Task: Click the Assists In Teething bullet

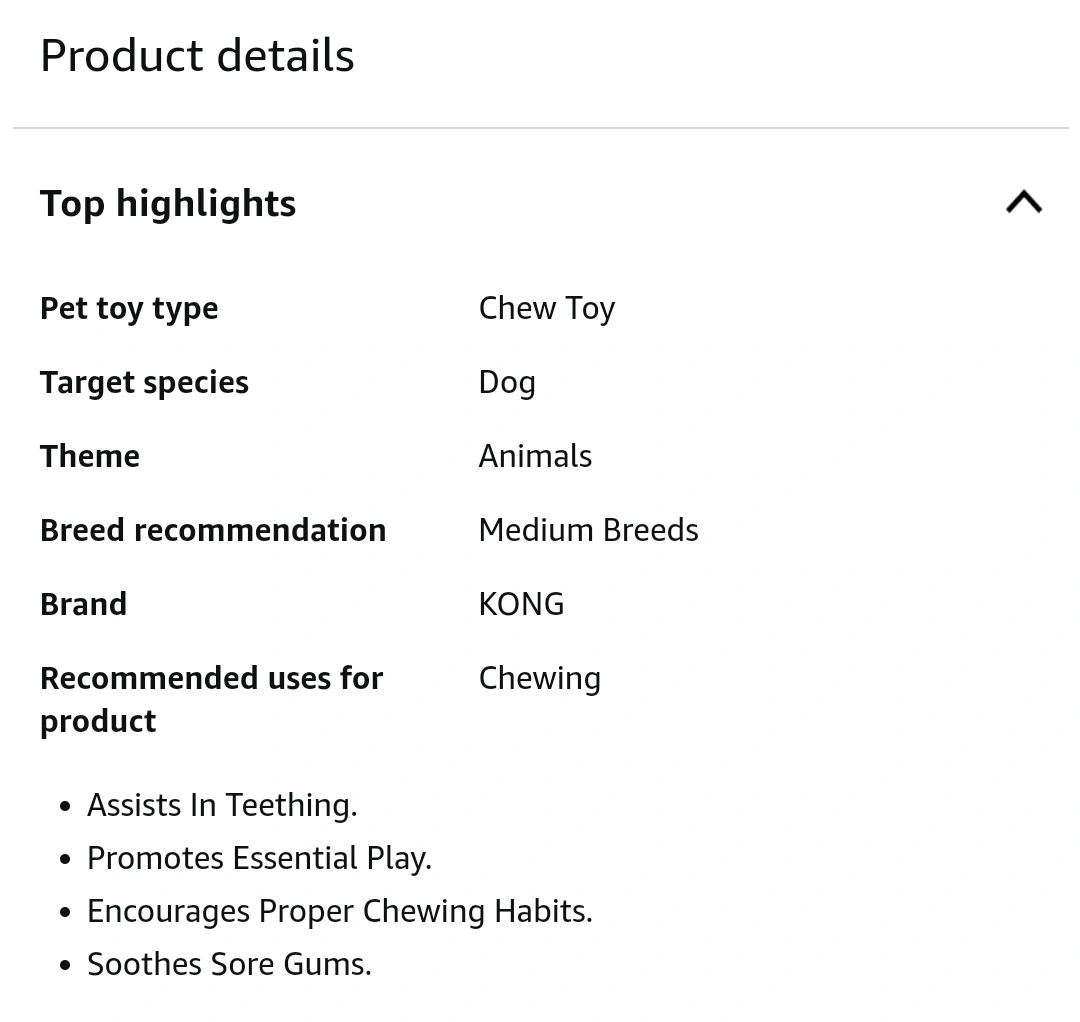Action: 222,805
